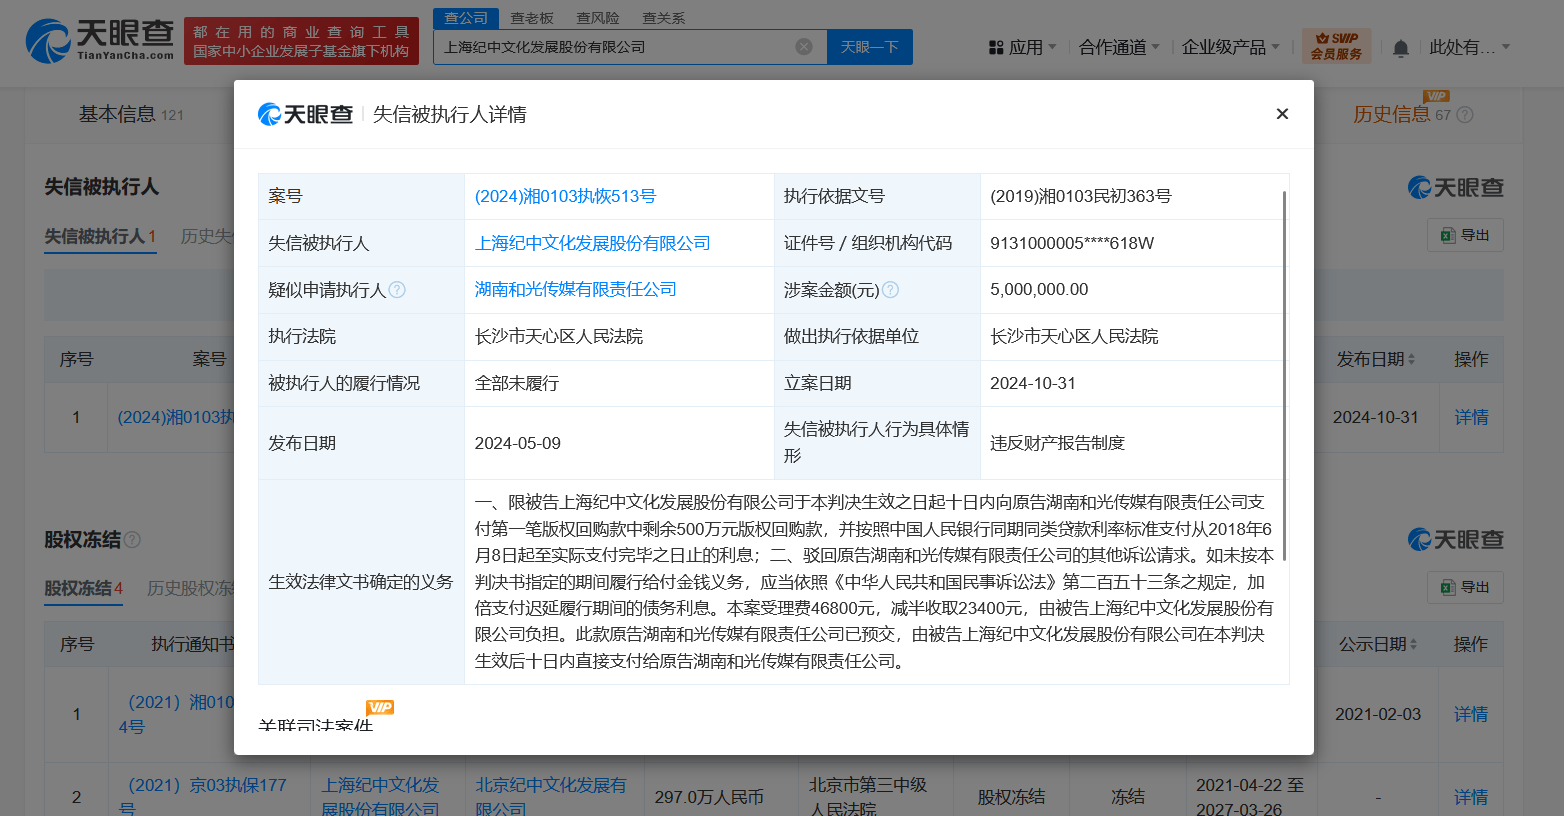This screenshot has width=1564, height=816.
Task: Switch to the 查公司 search tab
Action: point(466,18)
